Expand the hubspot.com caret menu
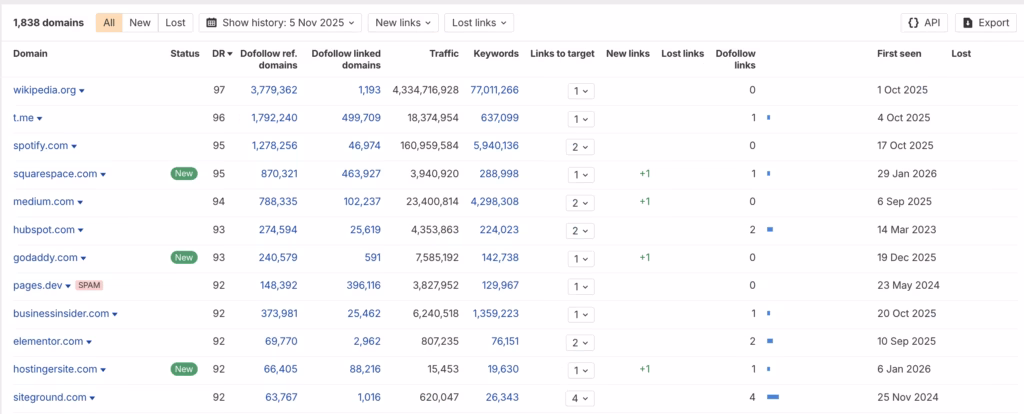The height and width of the screenshot is (414, 1024). (81, 231)
